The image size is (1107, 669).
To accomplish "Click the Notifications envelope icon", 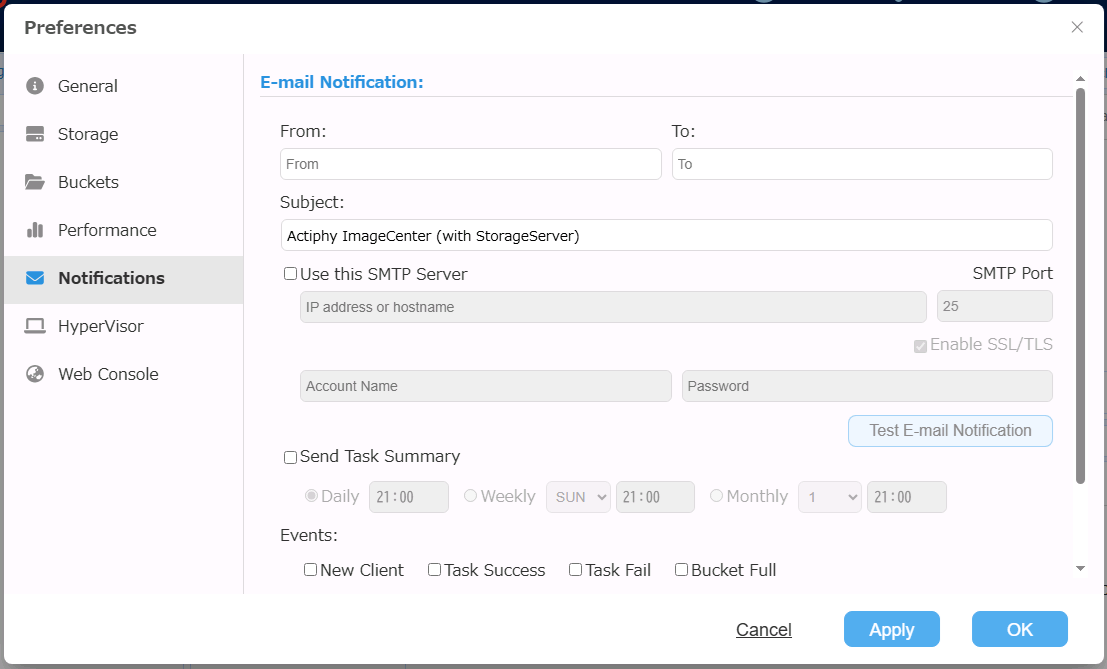I will point(35,278).
